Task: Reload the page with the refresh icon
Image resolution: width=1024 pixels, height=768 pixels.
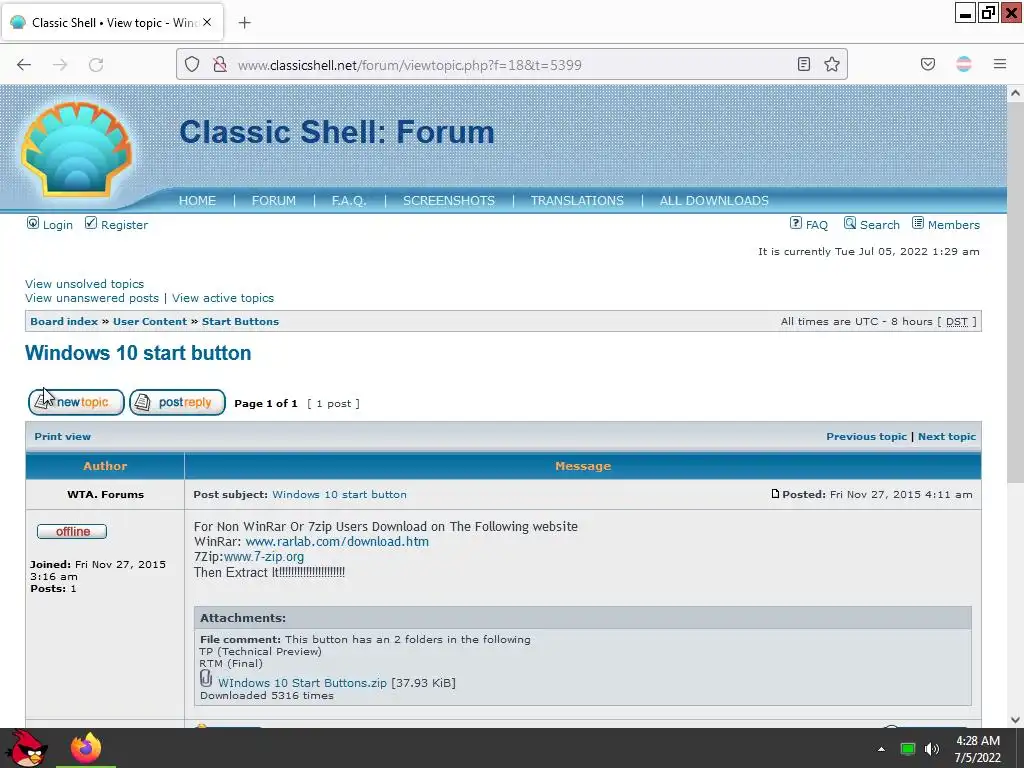Action: 96,64
